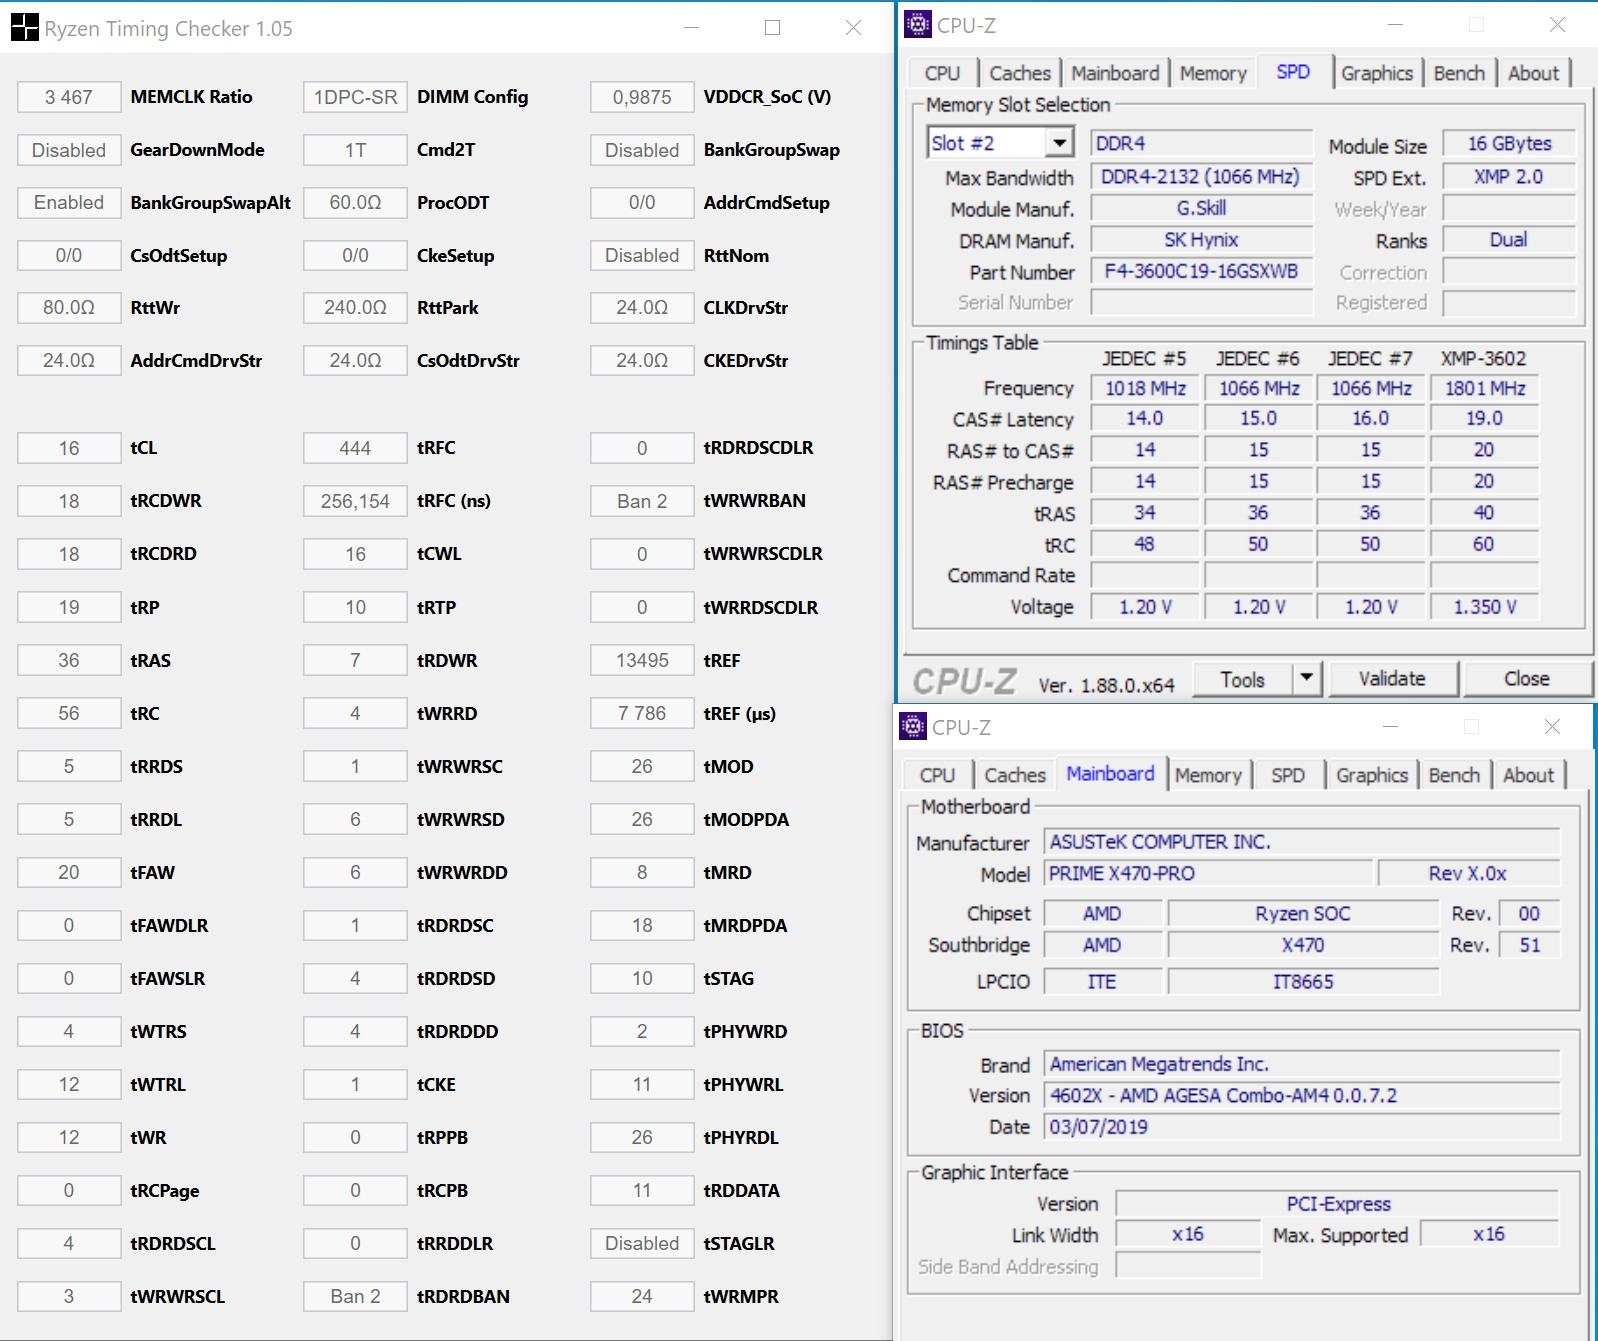
Task: Click the GearDownMode Disabled field
Action: point(69,150)
